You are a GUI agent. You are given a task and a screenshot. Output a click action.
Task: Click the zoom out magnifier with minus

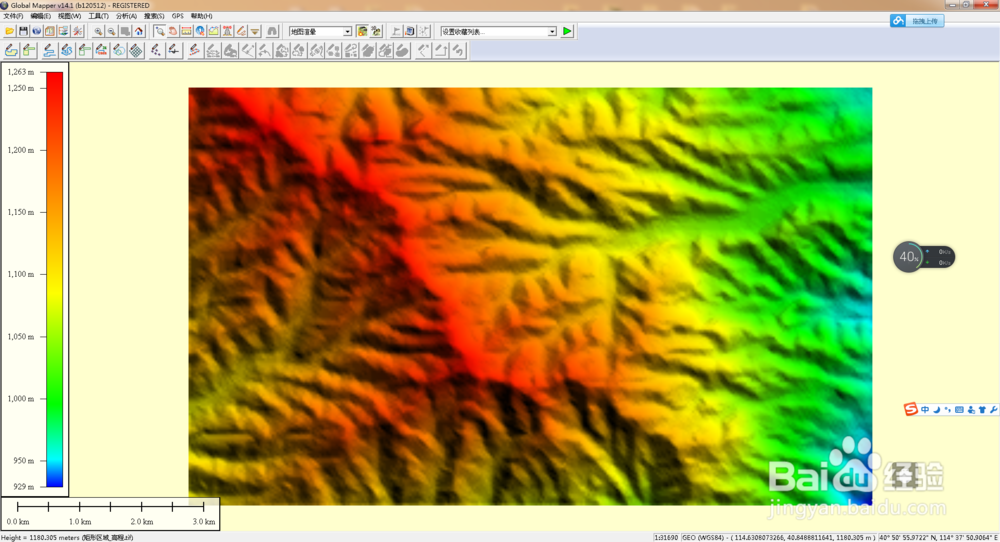tap(112, 31)
